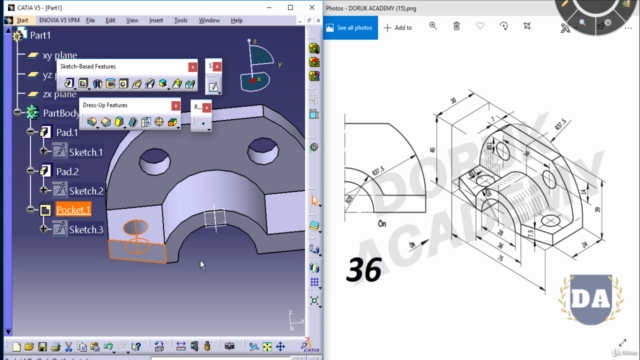The image size is (640, 360).
Task: Click the New document icon in CATIA
Action: 16,347
